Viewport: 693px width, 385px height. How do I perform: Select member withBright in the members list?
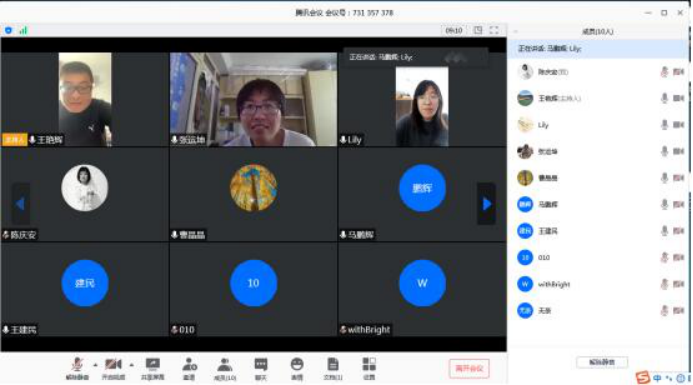pyautogui.click(x=598, y=284)
